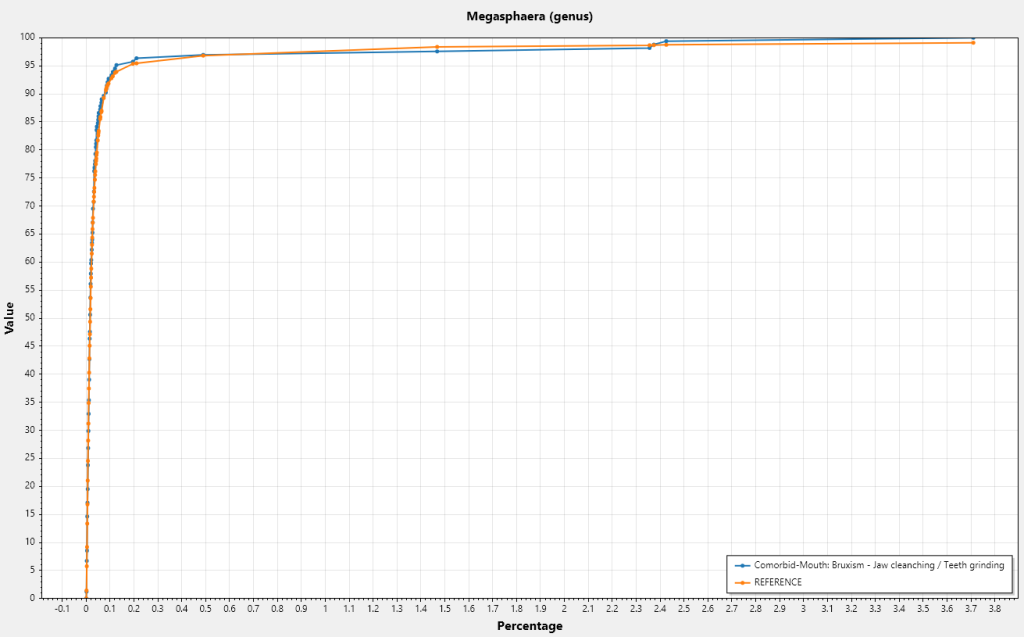Click the 50 tick label on y-axis
The width and height of the screenshot is (1024, 637).
30,317
